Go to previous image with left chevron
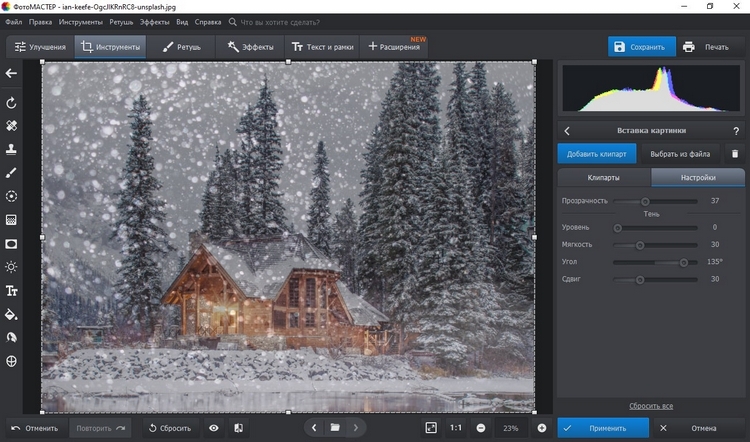This screenshot has width=750, height=442. coord(313,428)
